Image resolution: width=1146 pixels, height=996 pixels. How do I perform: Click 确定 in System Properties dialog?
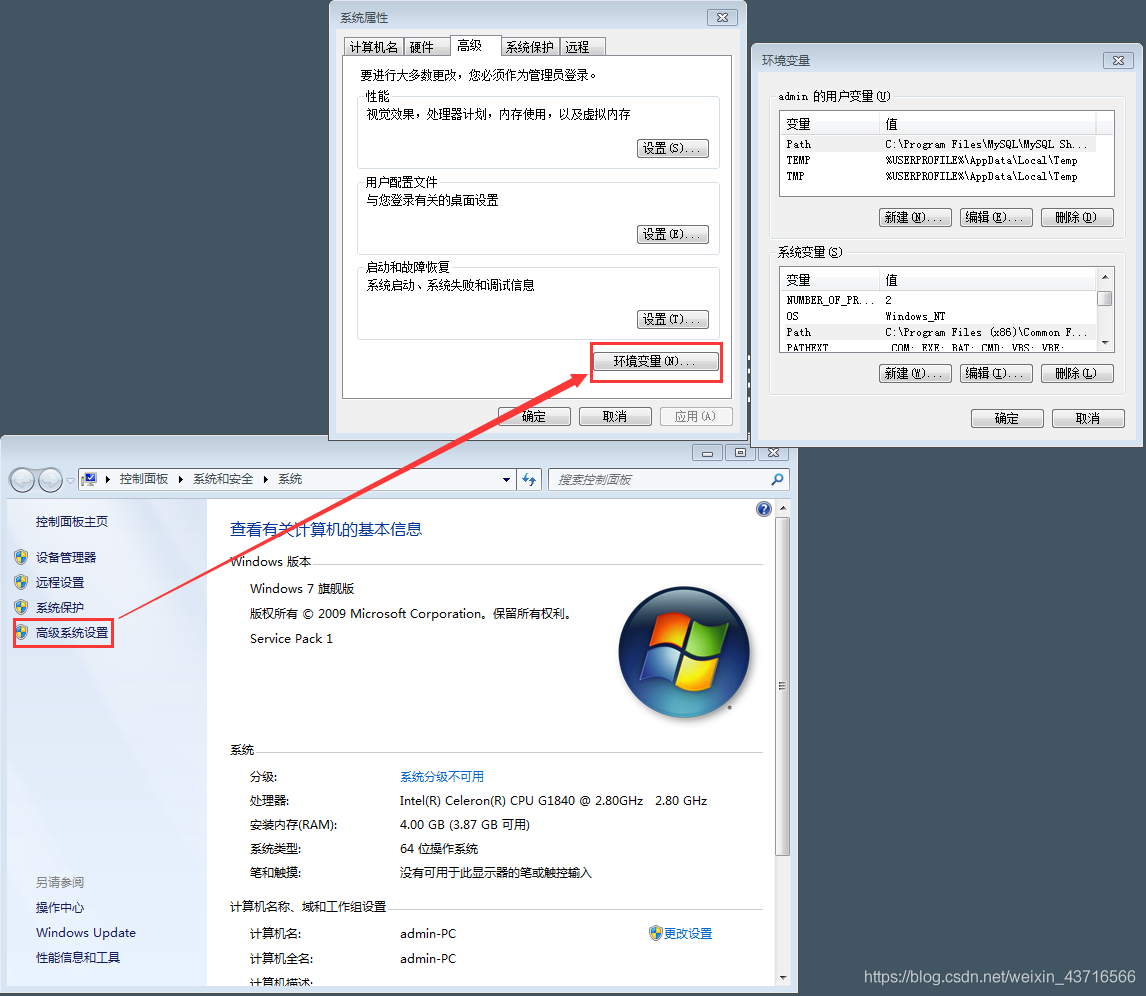coord(534,417)
